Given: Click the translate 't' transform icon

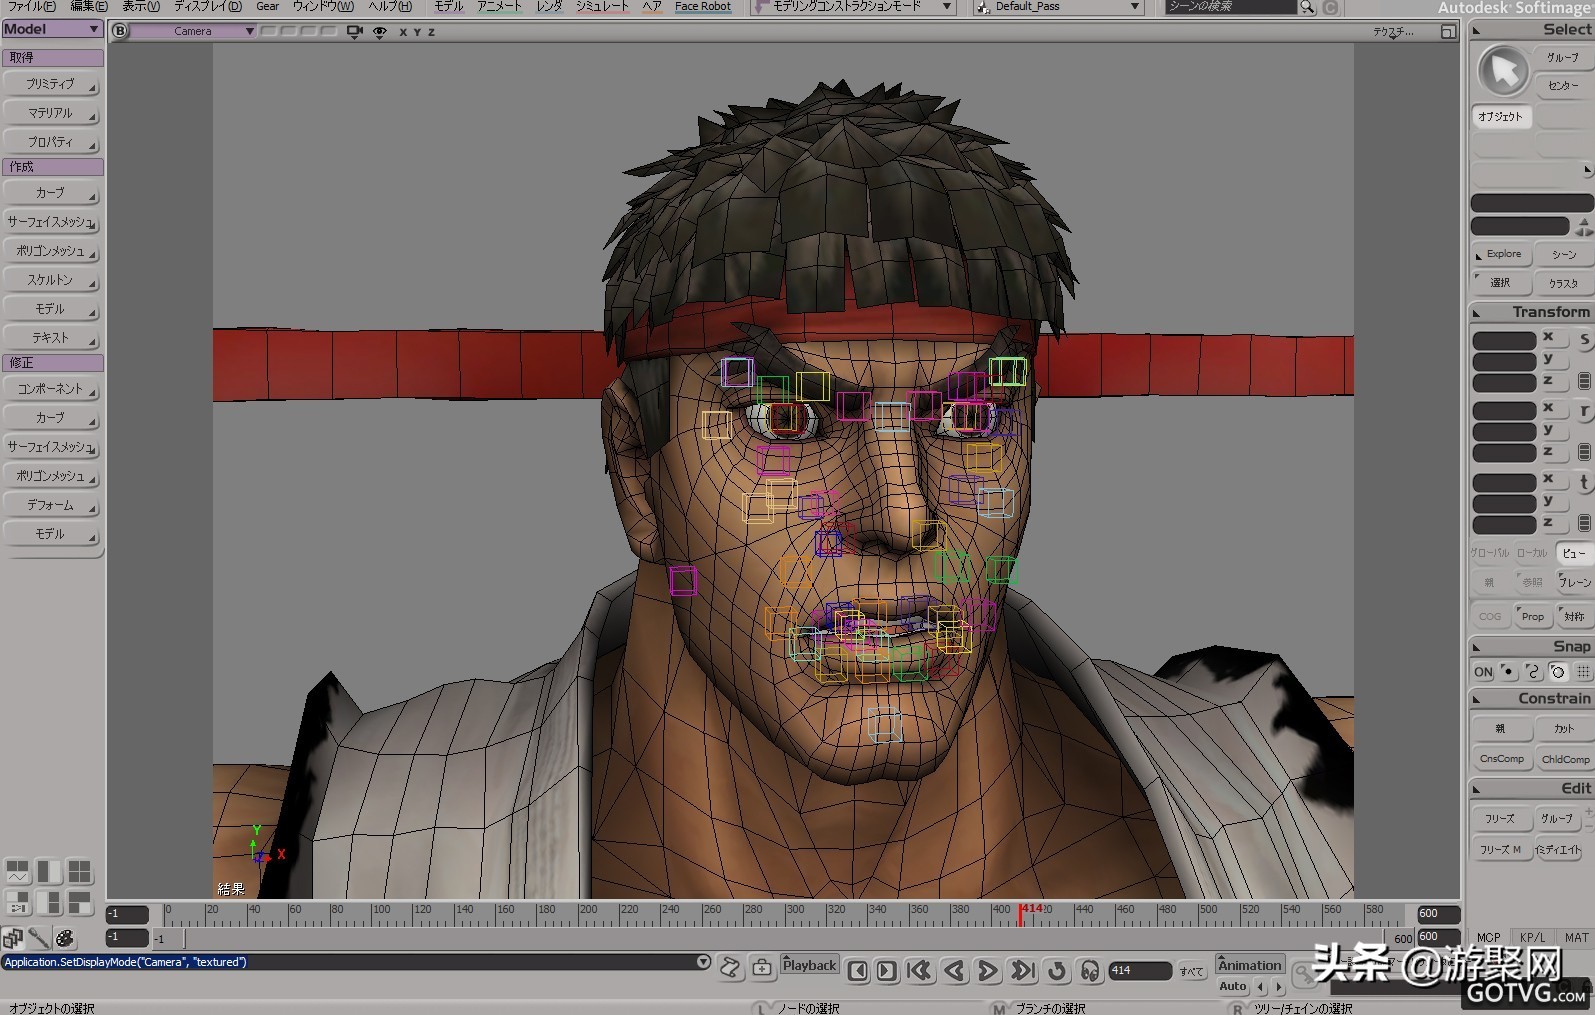Looking at the screenshot, I should 1584,483.
